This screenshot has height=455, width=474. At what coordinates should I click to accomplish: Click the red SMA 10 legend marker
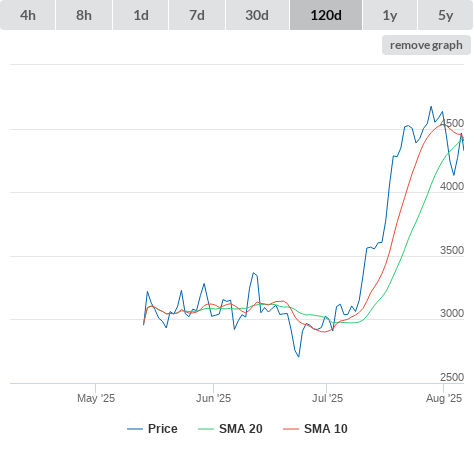(291, 429)
